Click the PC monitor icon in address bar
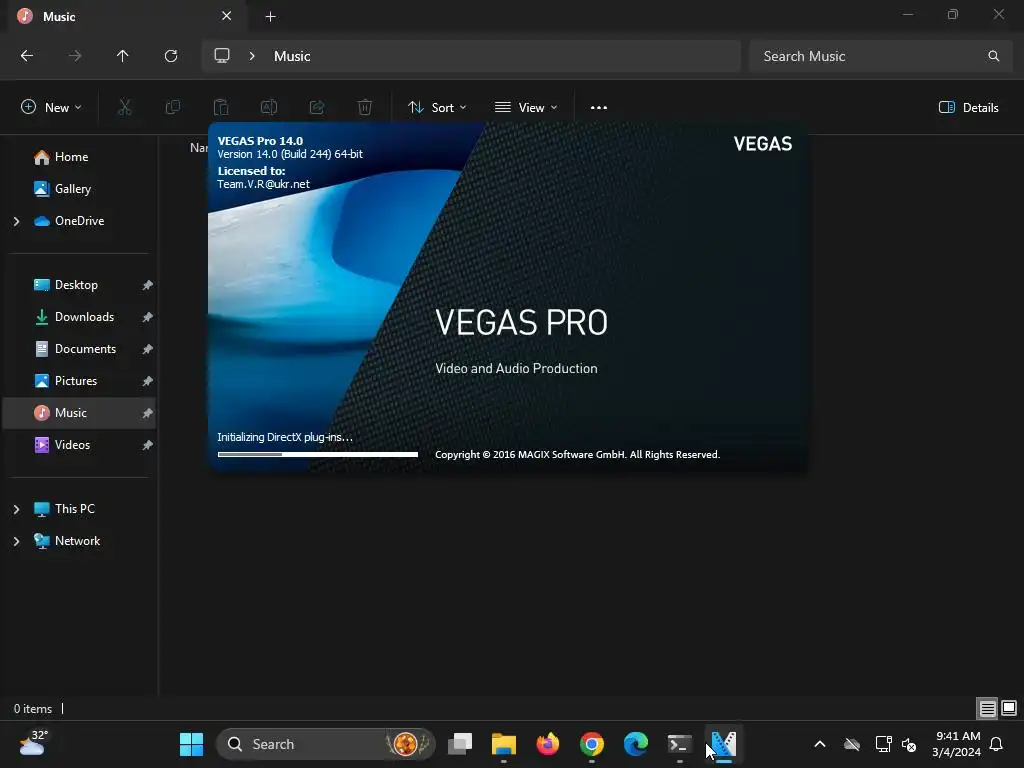The width and height of the screenshot is (1024, 768). 222,56
